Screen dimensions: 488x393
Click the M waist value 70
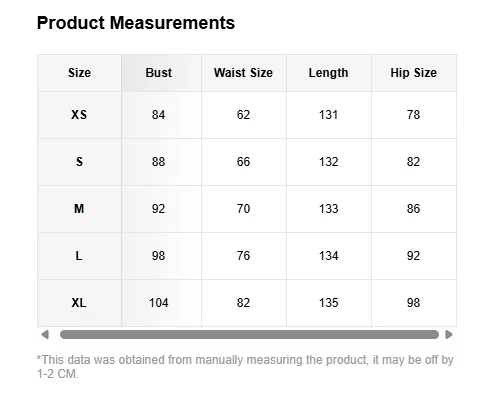[x=243, y=209]
